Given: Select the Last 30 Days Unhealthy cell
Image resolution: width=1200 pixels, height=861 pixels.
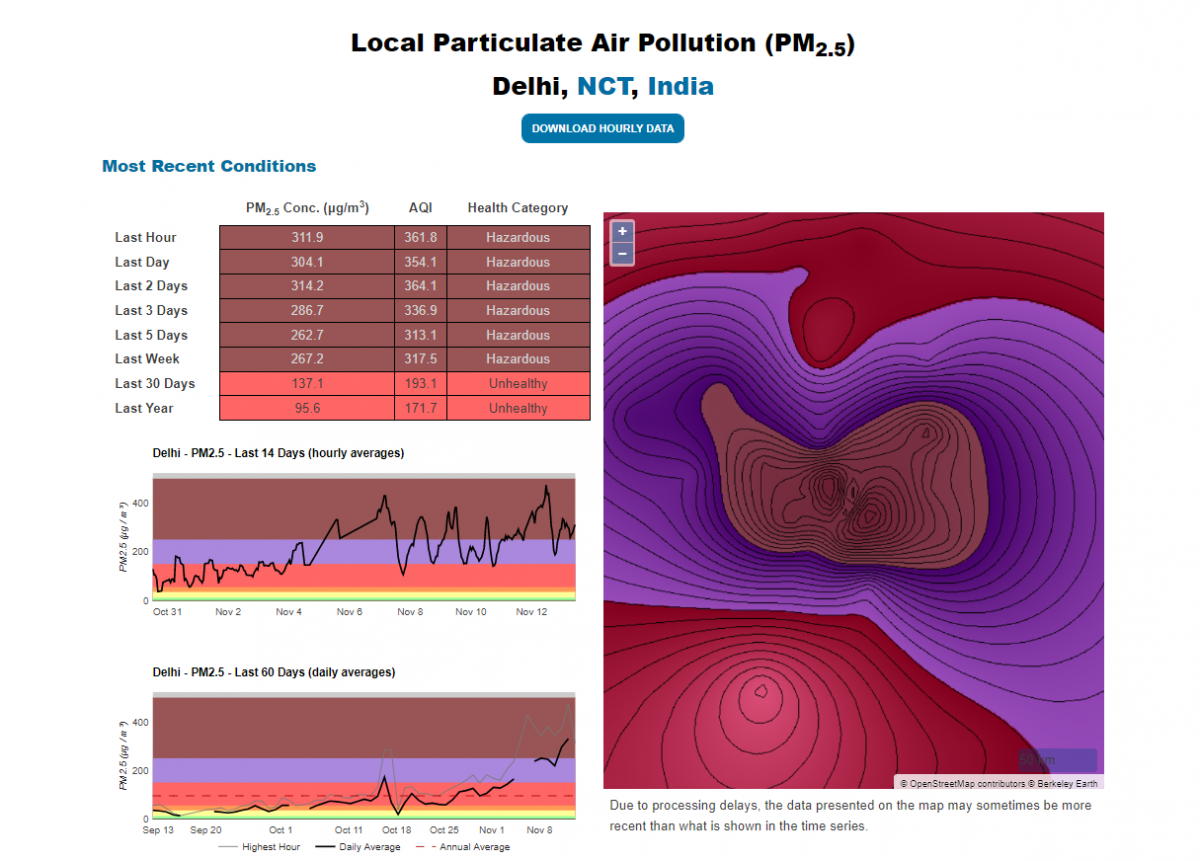Looking at the screenshot, I should pos(518,384).
